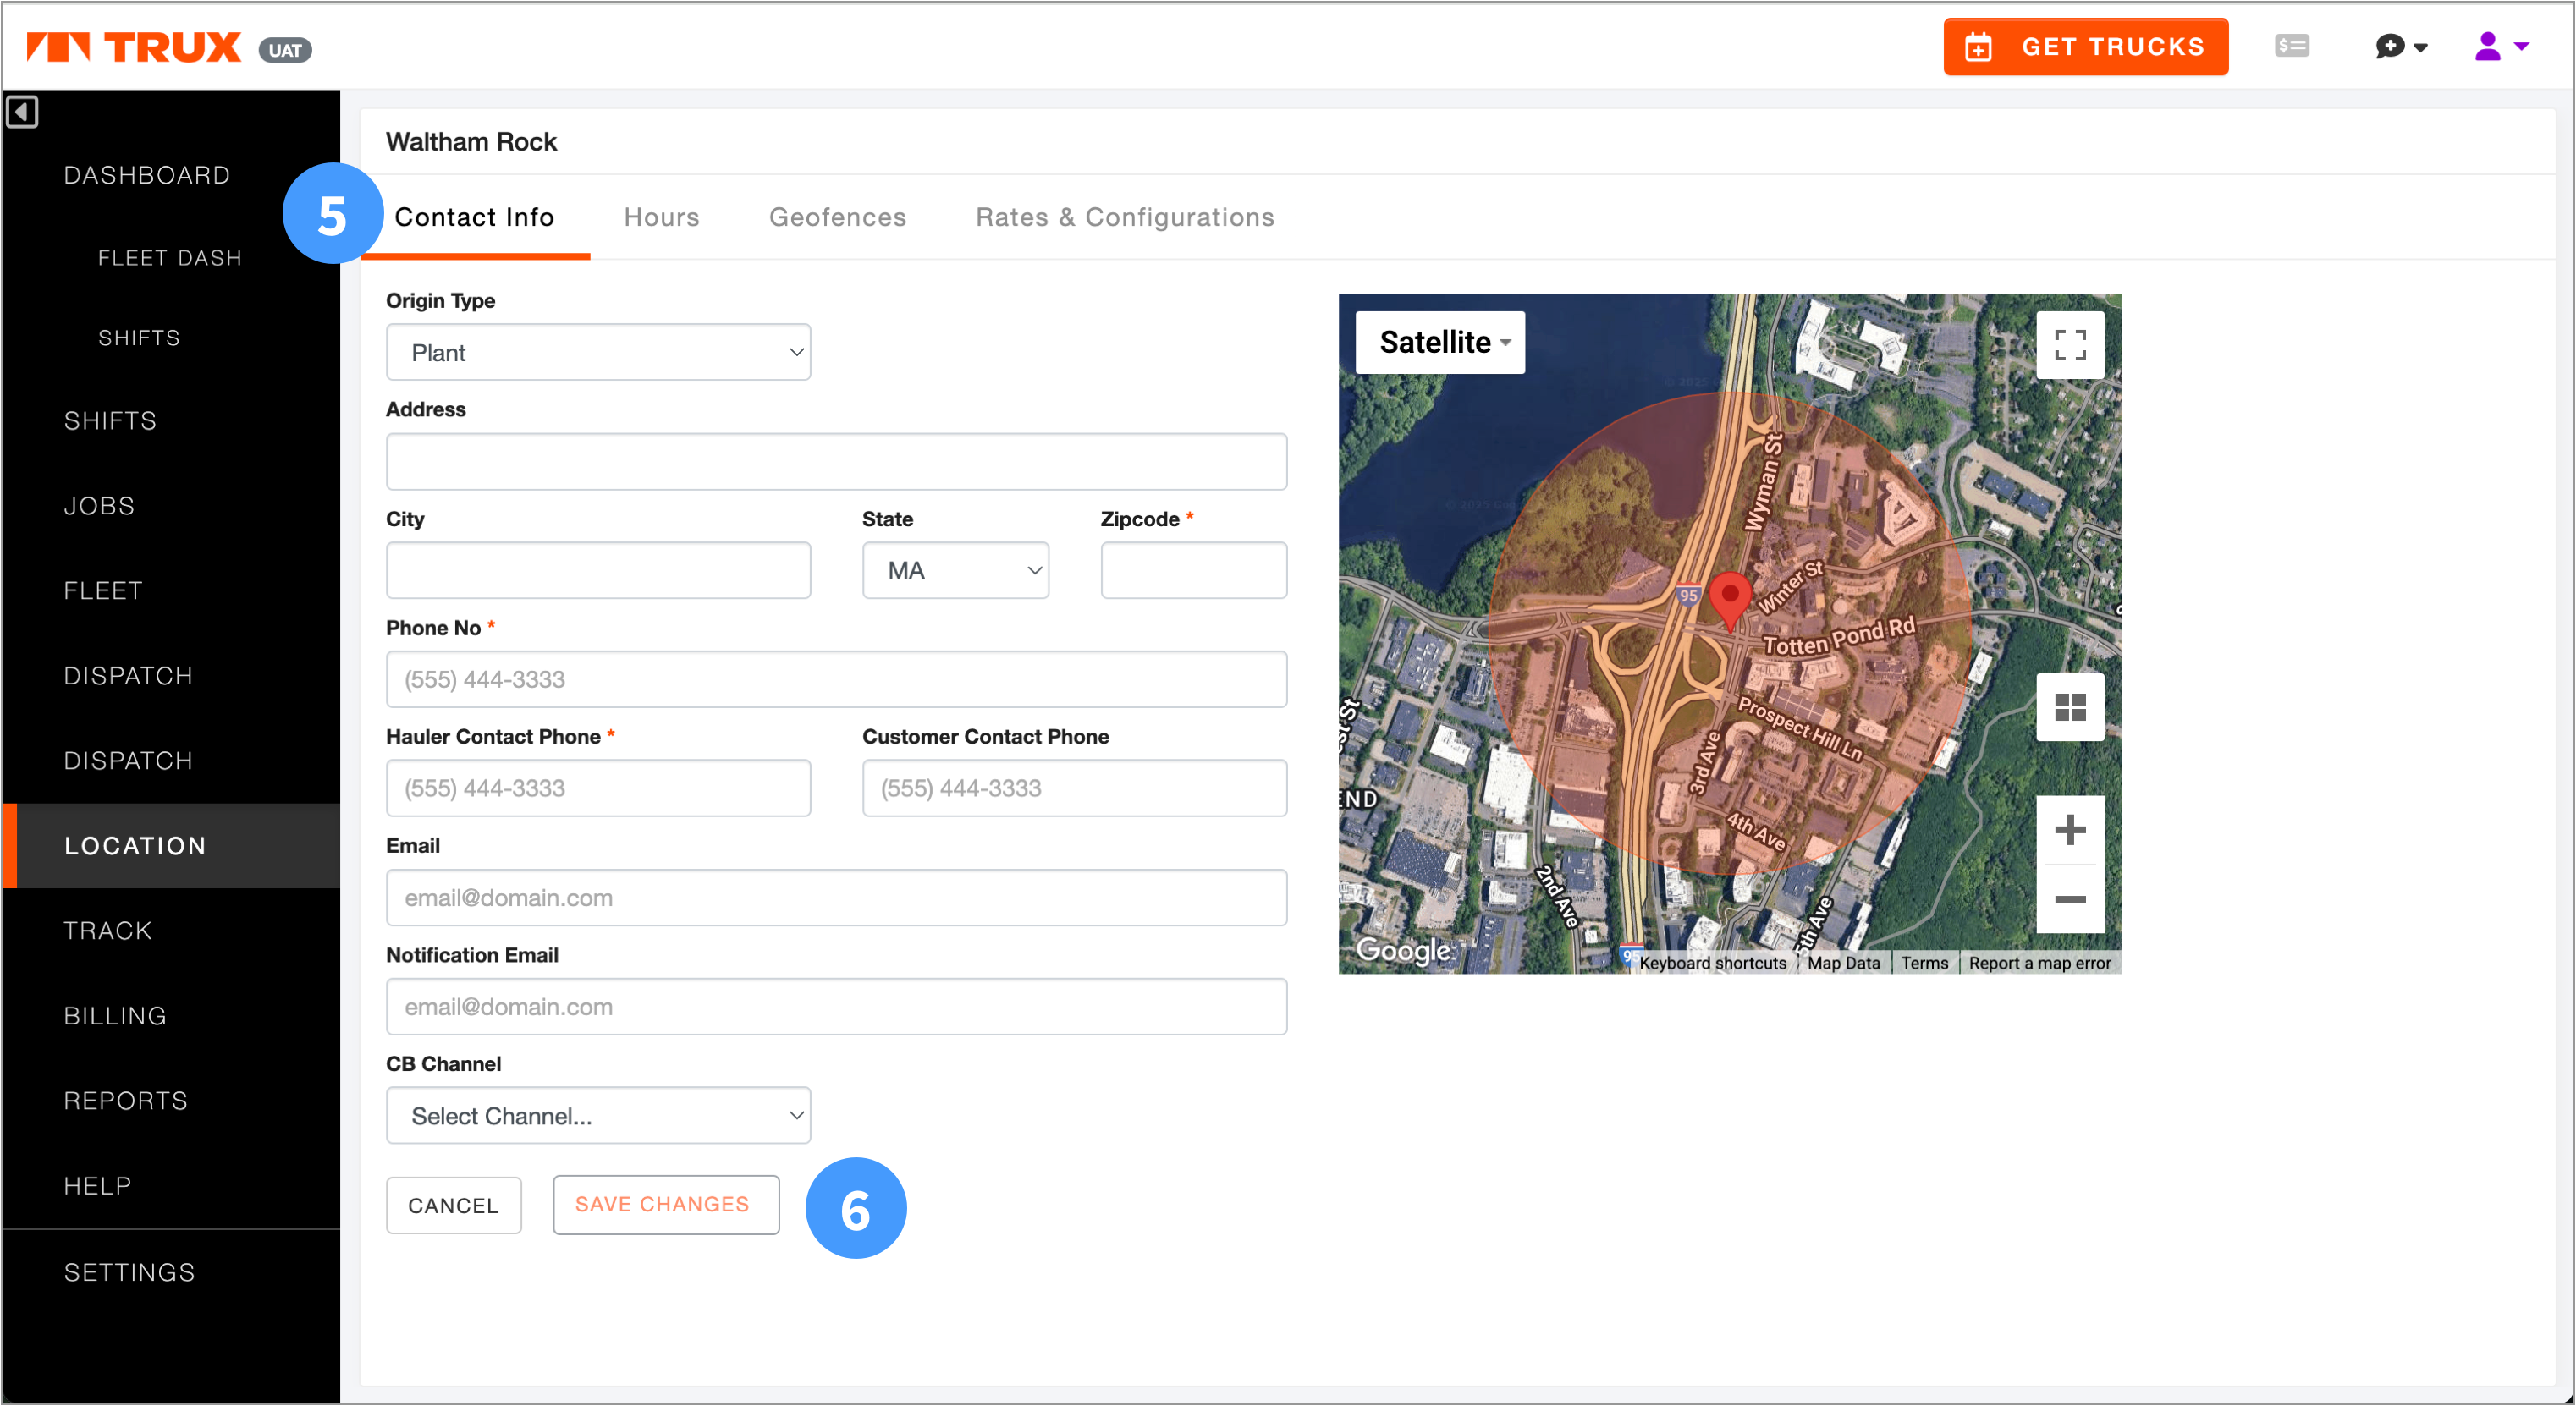Open the indented SHIFTS sub-item
This screenshot has height=1406, width=2576.
click(139, 338)
